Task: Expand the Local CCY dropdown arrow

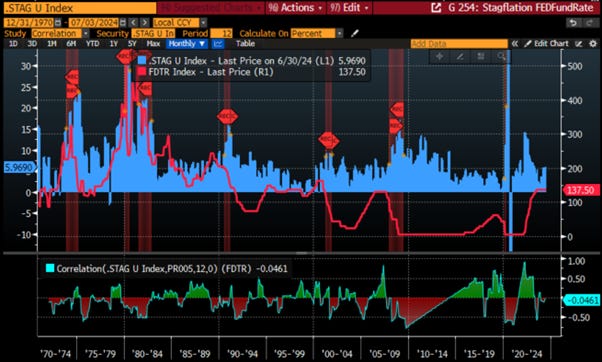Action: point(203,23)
